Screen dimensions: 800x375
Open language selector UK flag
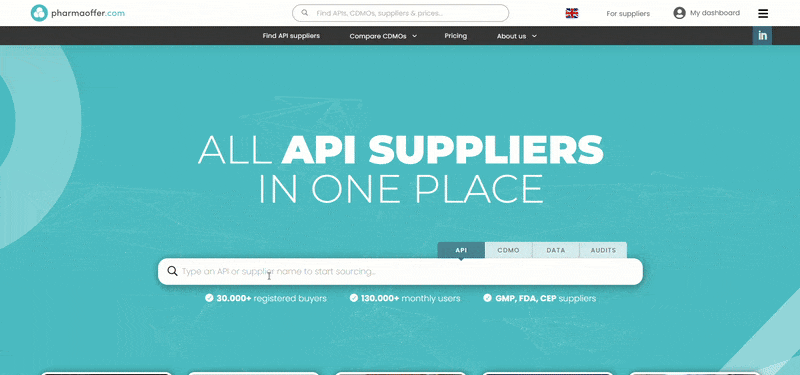click(x=572, y=13)
